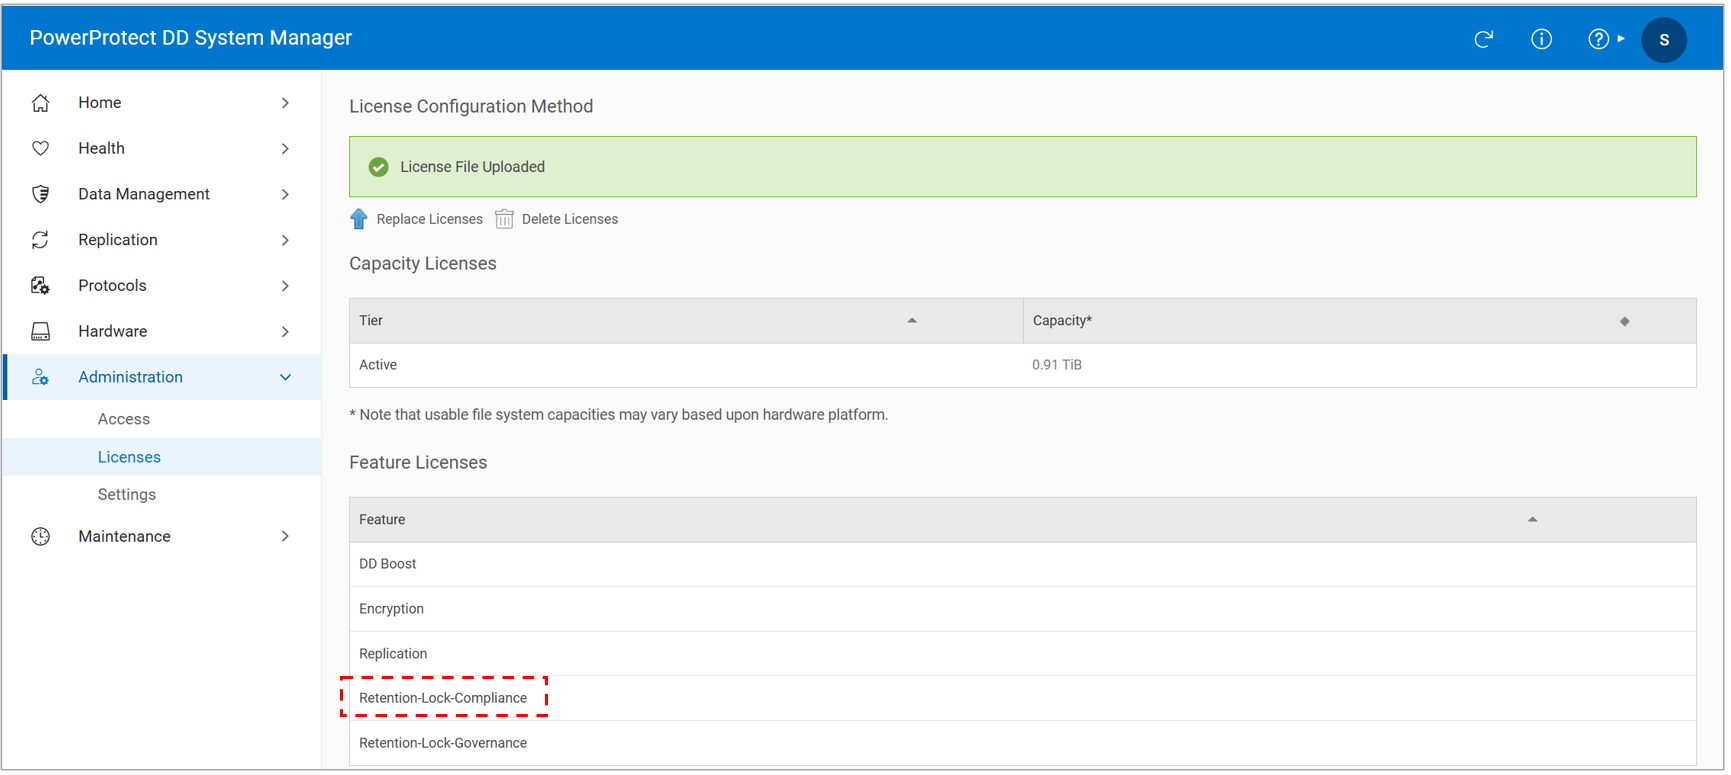Click the Tier column header
This screenshot has width=1731, height=775.
tap(686, 321)
